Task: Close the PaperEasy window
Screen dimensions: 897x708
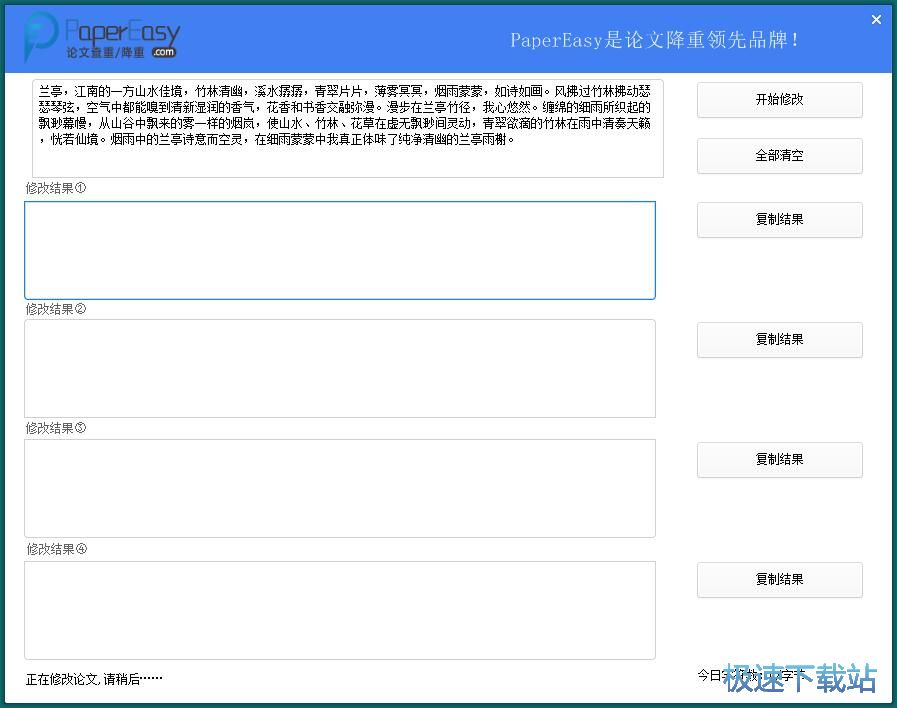Action: tap(876, 20)
